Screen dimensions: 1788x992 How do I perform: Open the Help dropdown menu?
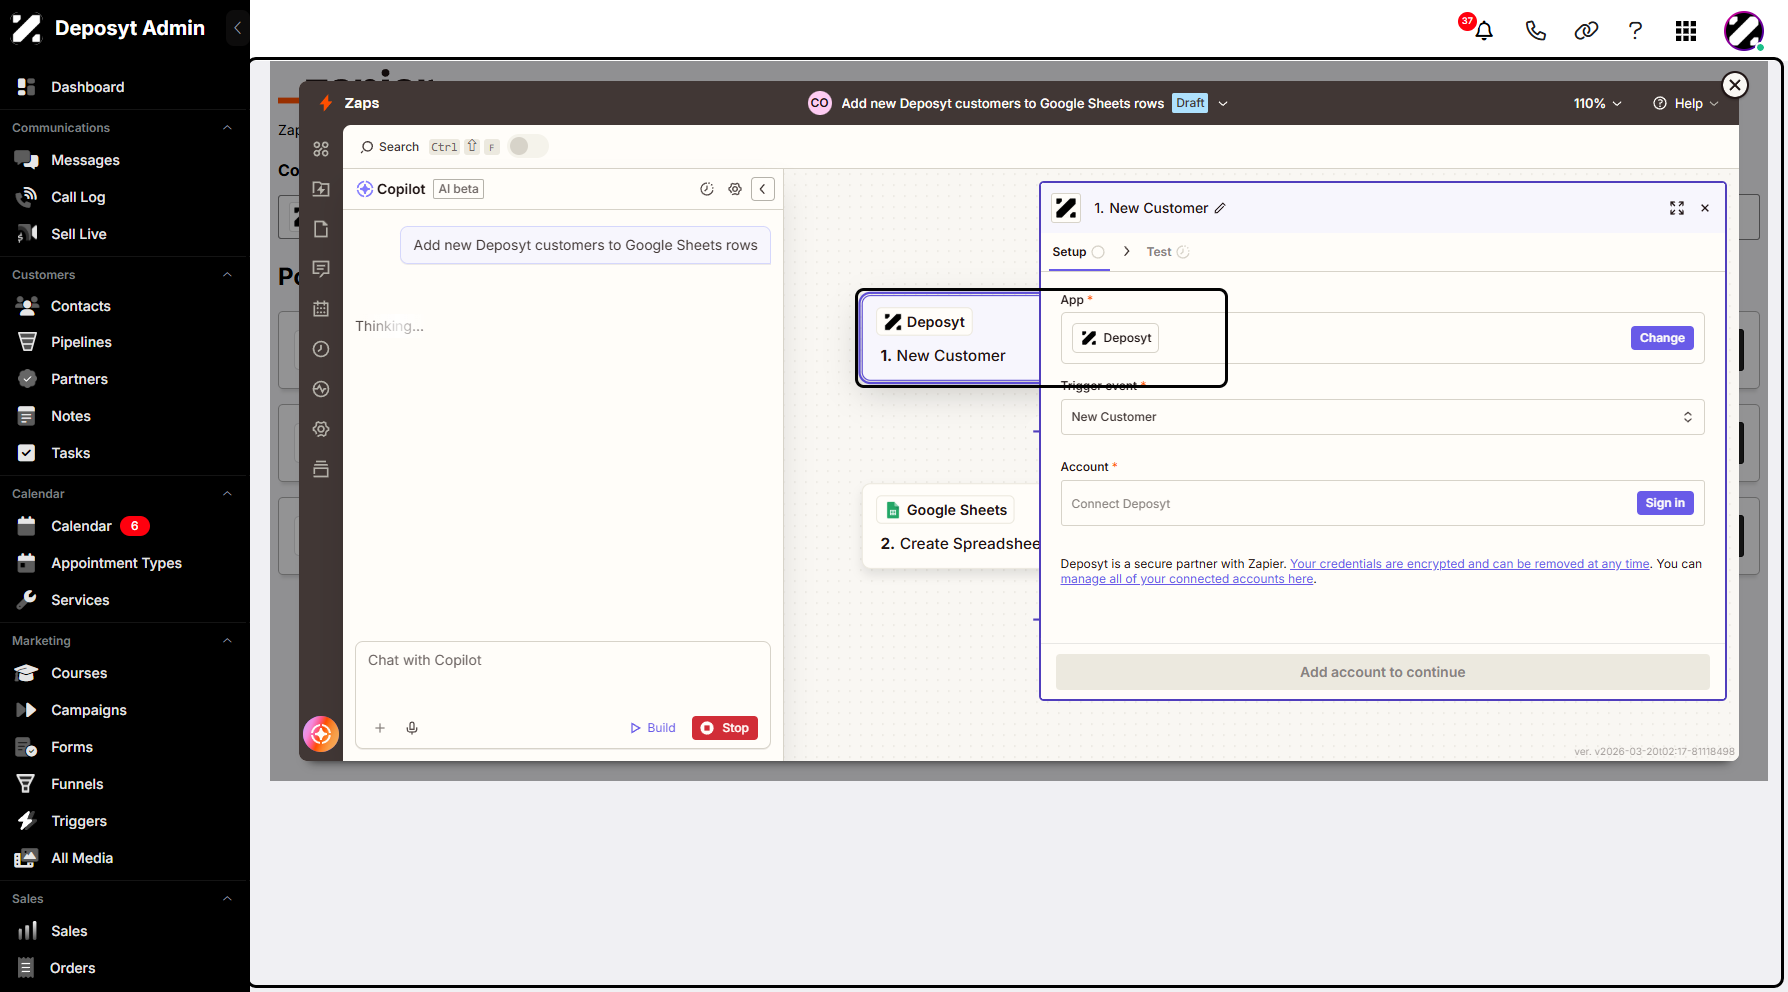(1685, 103)
